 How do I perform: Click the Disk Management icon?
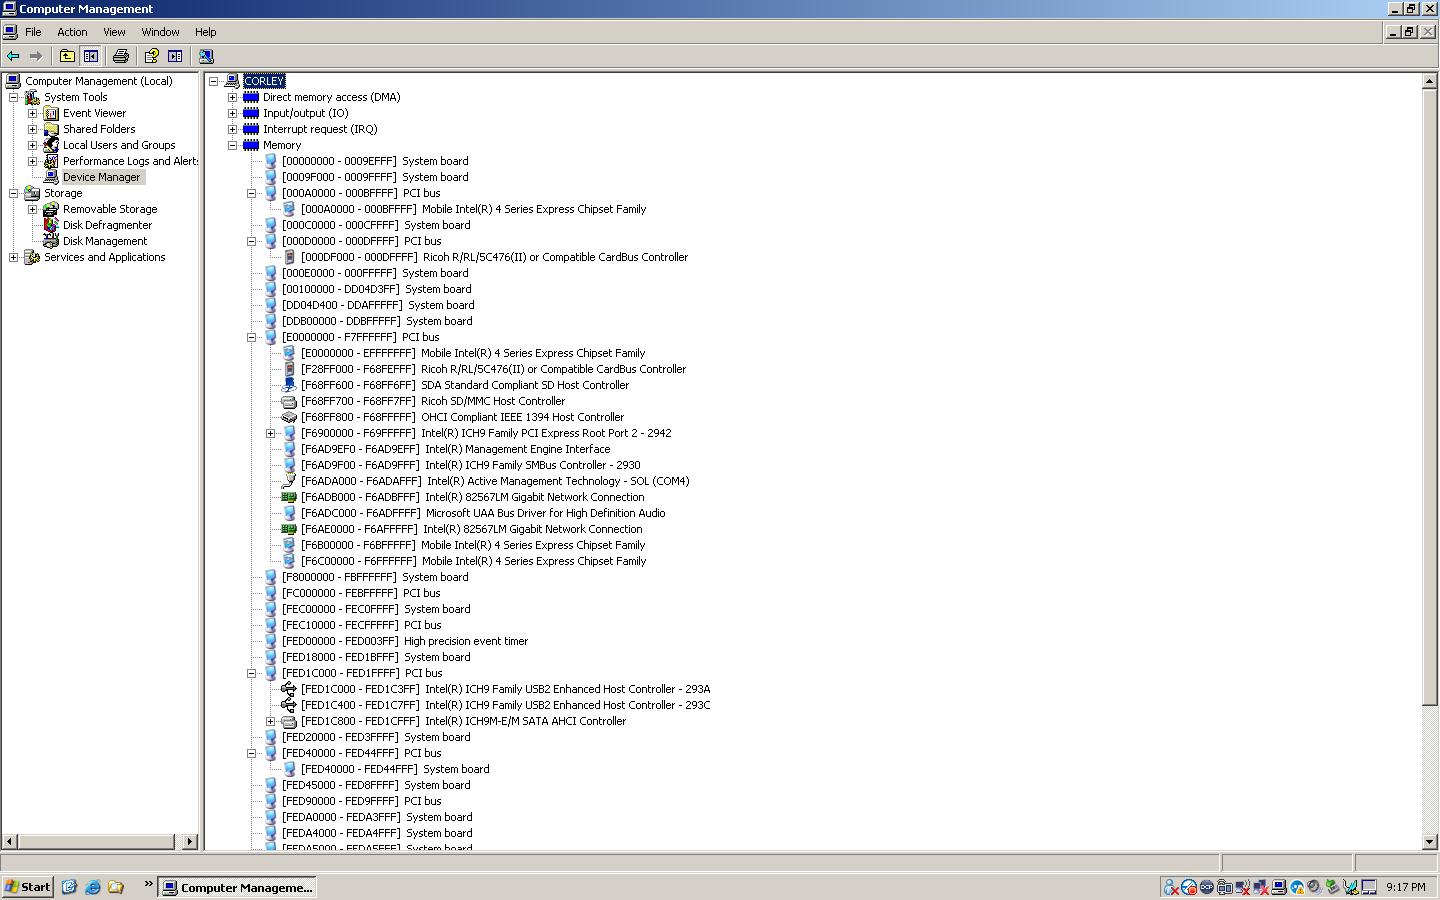(x=51, y=241)
